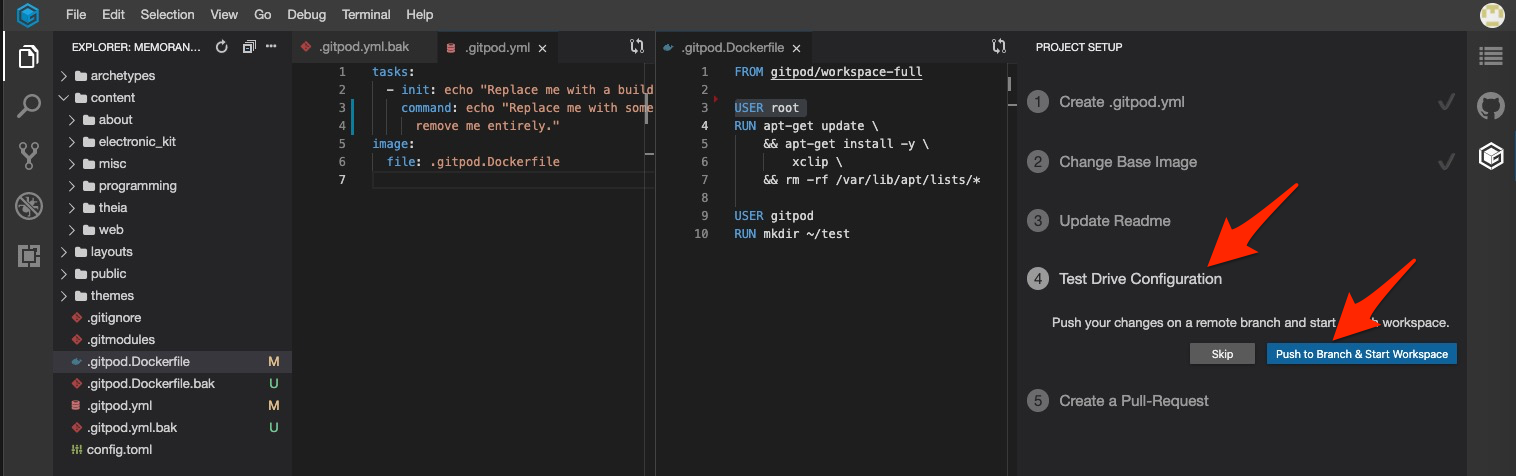This screenshot has height=476, width=1516.
Task: Open the Extensions view icon
Action: point(28,256)
